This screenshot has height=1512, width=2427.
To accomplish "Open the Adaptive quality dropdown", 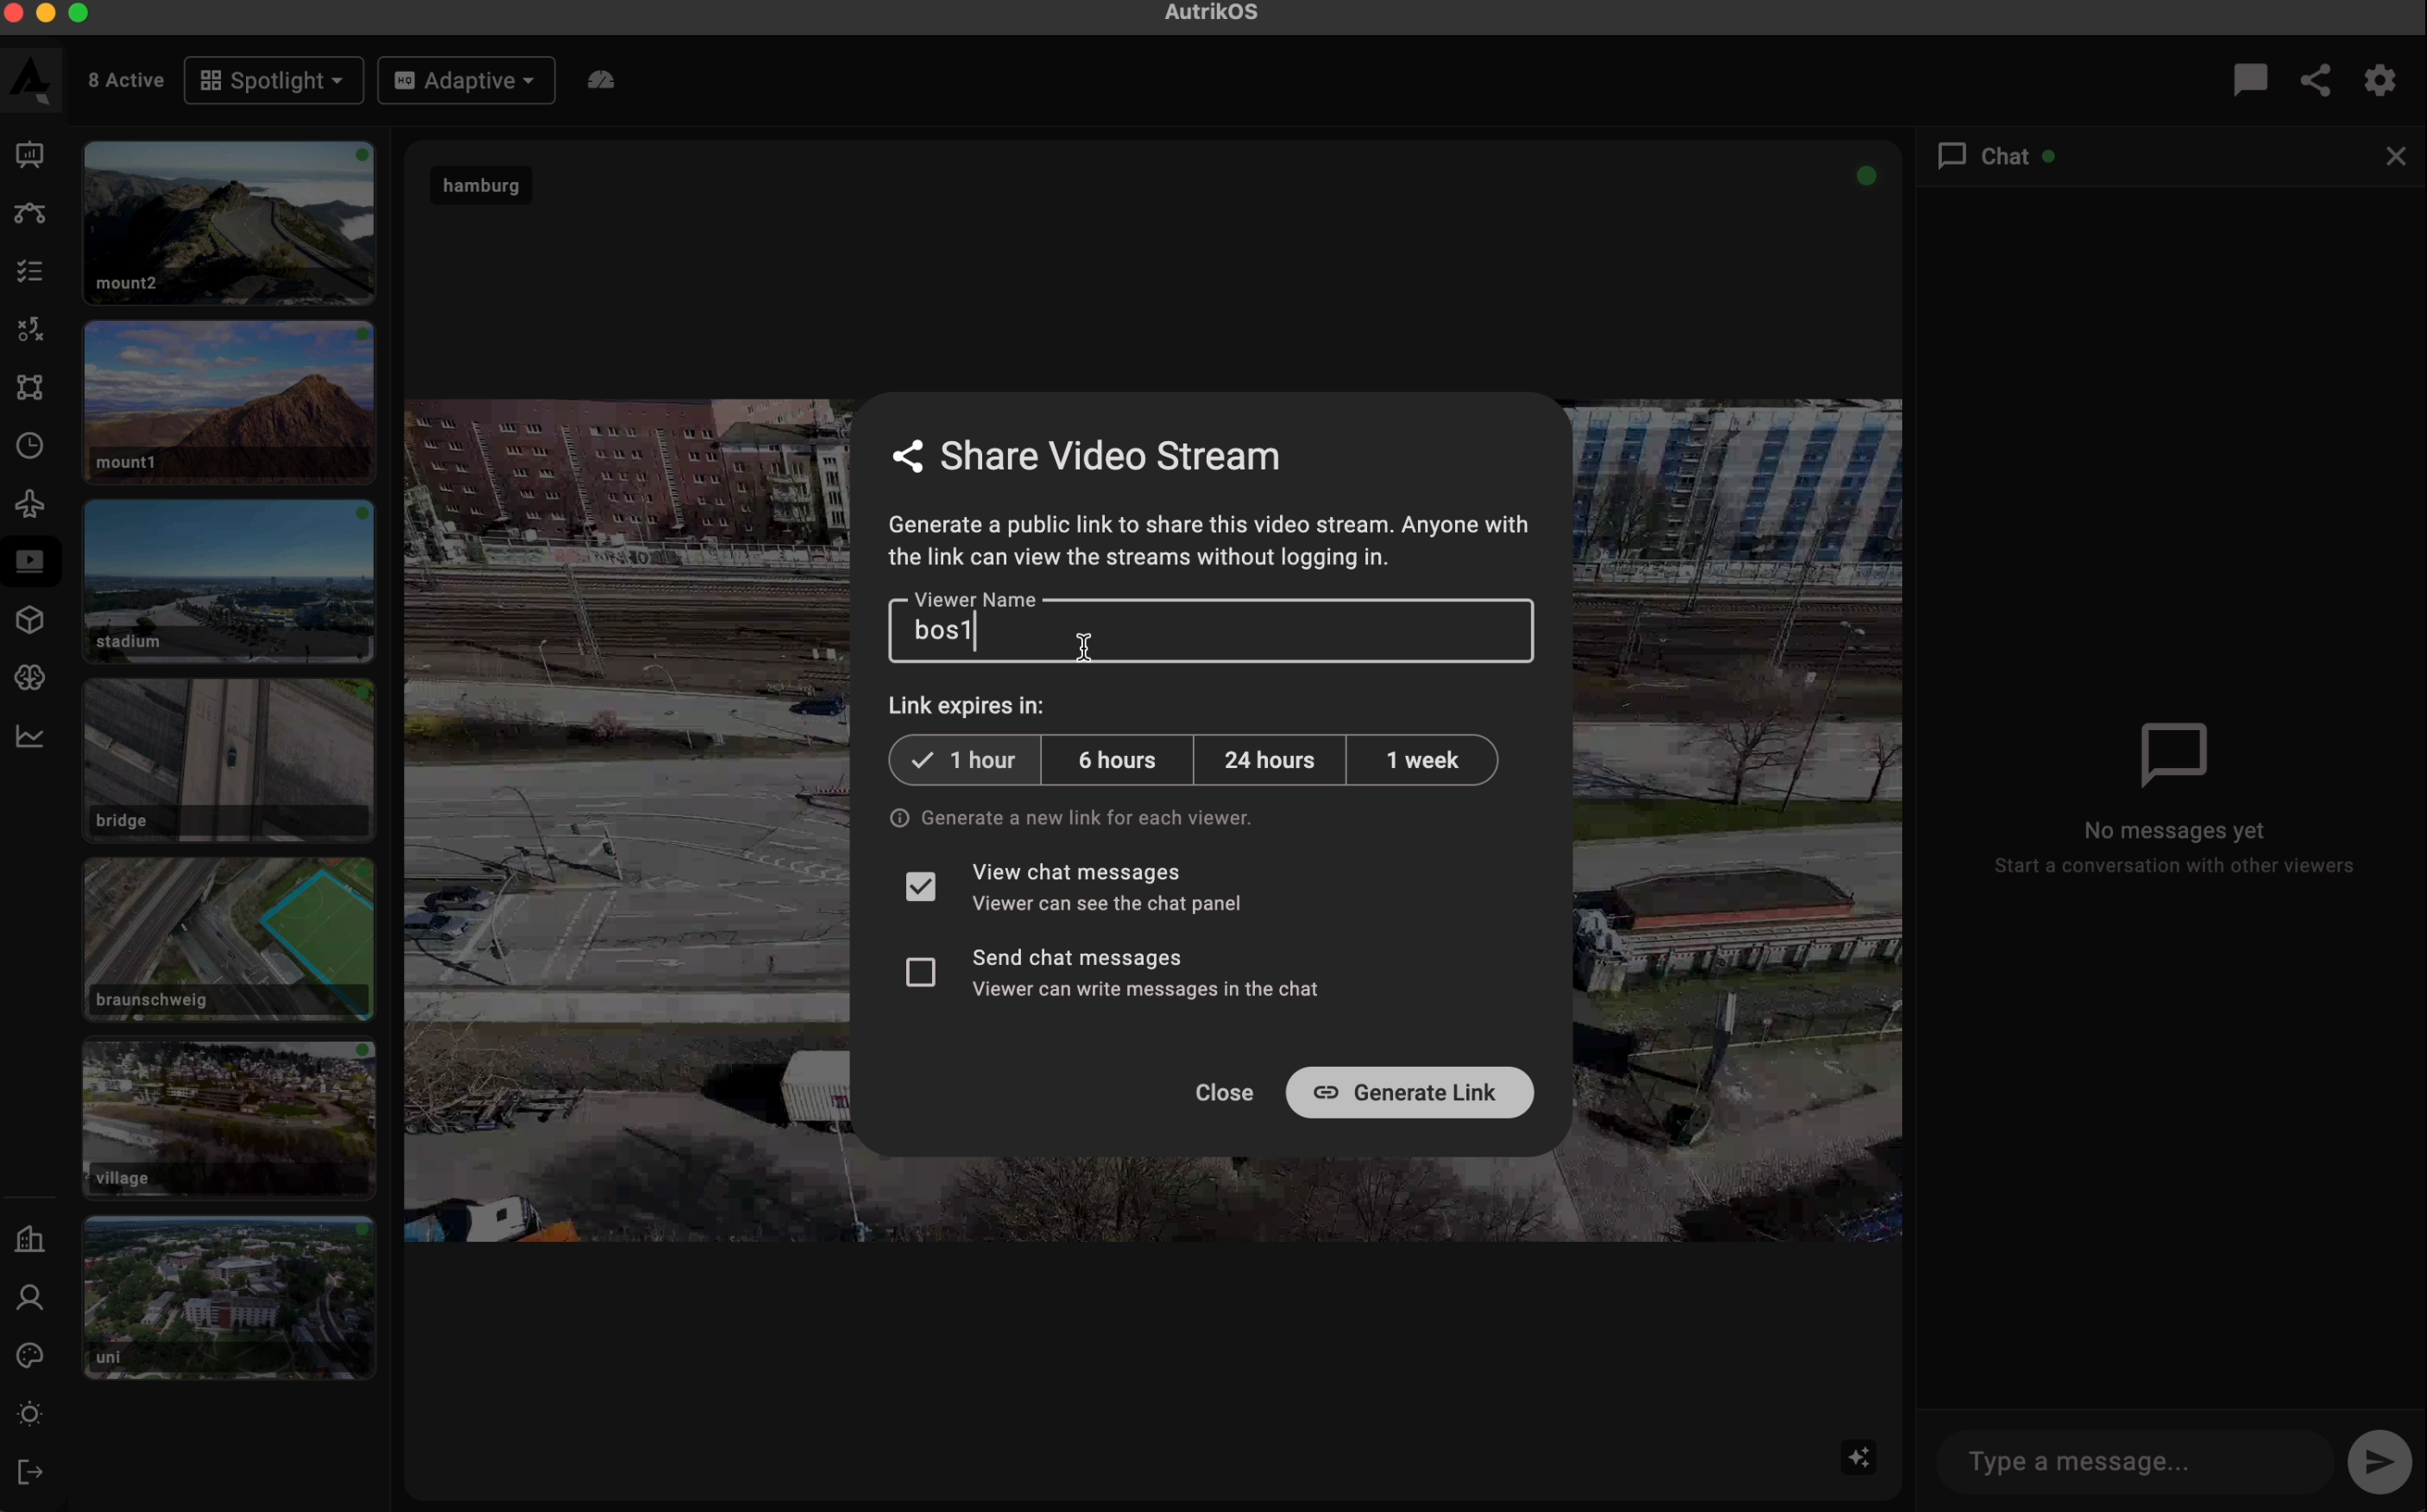I will tap(465, 80).
